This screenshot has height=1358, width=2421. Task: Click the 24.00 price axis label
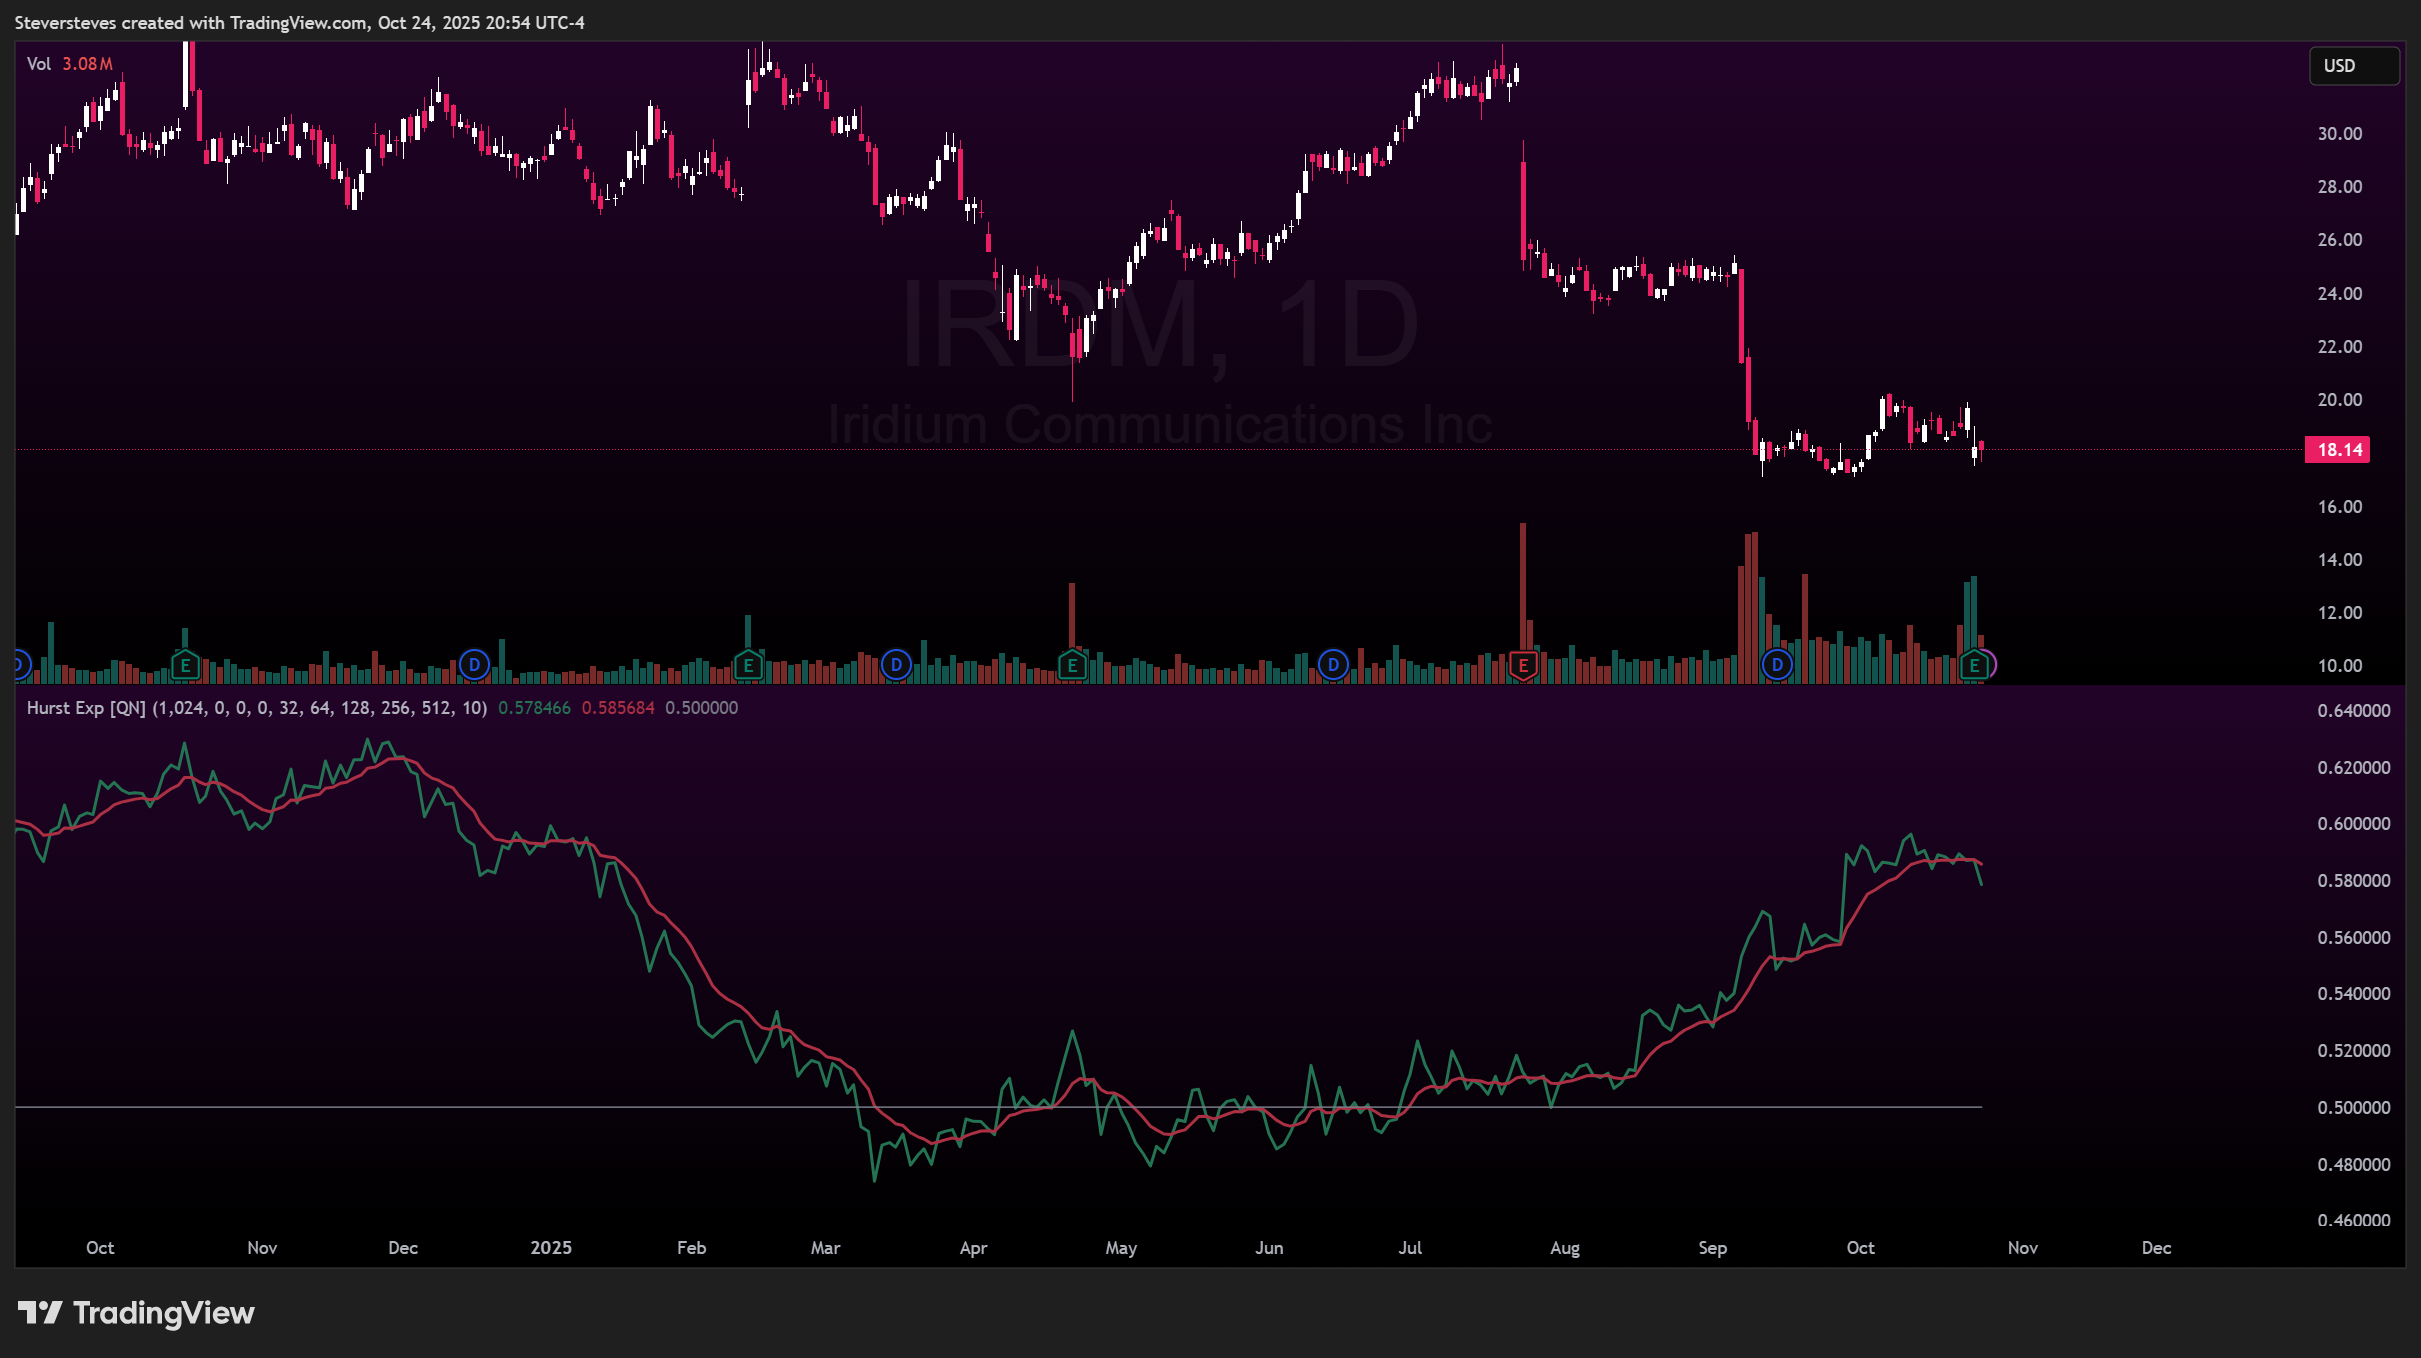(x=2340, y=294)
